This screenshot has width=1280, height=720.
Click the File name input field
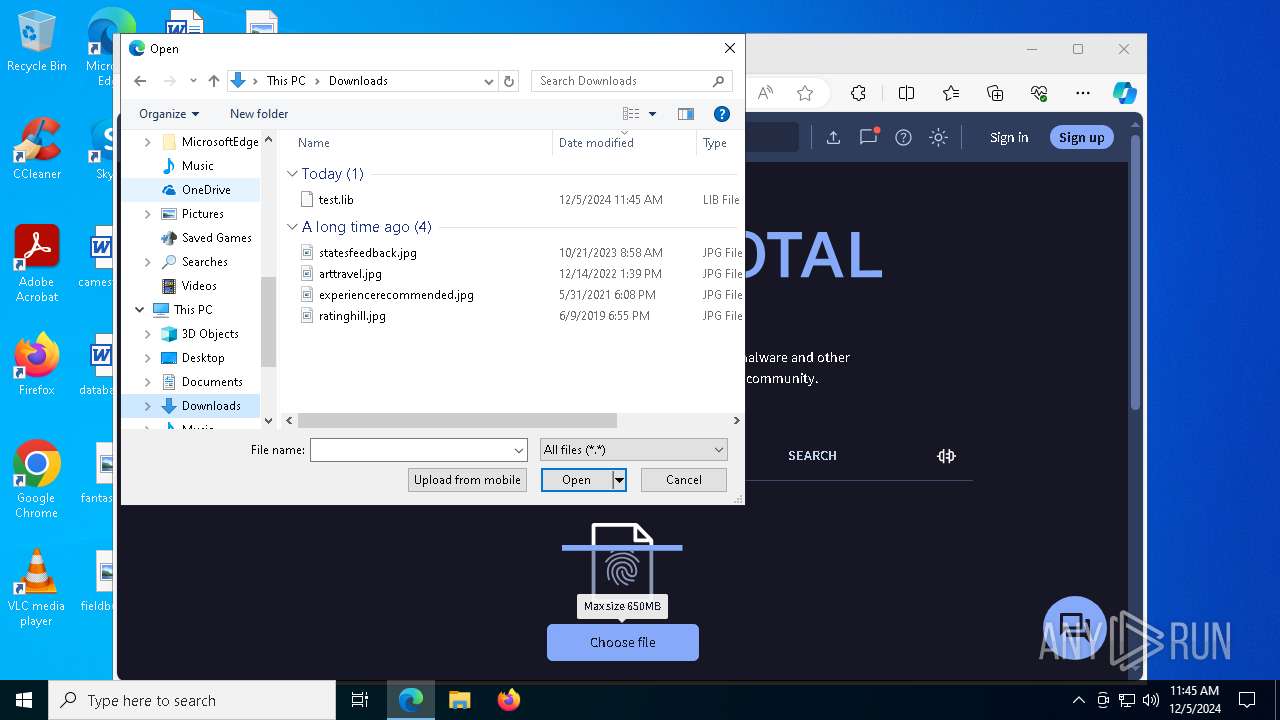coord(411,450)
